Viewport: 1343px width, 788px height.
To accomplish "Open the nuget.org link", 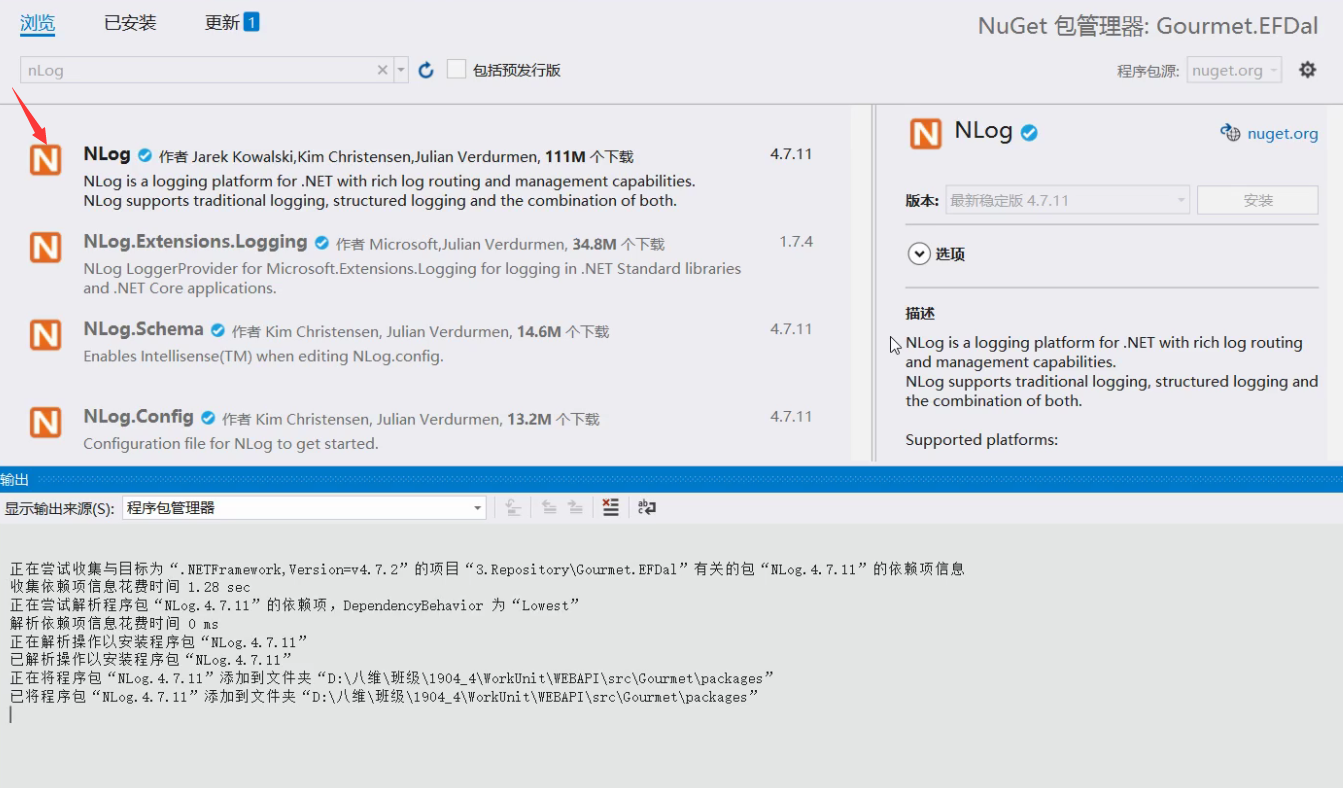I will tap(1282, 133).
